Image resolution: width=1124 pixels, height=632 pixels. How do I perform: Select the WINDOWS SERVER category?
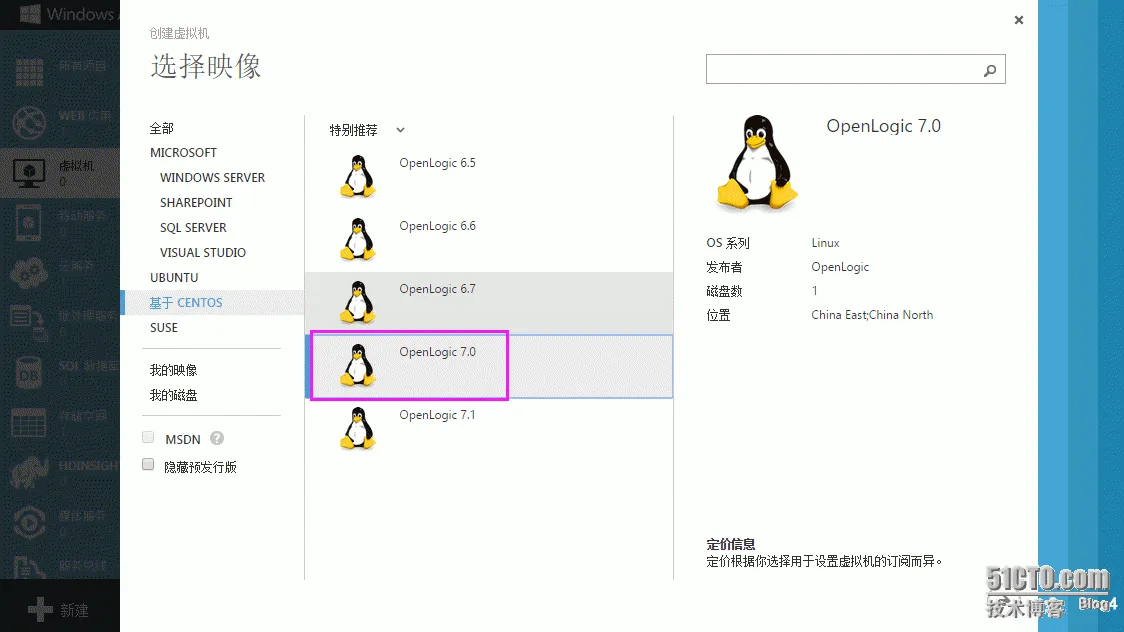(x=212, y=178)
